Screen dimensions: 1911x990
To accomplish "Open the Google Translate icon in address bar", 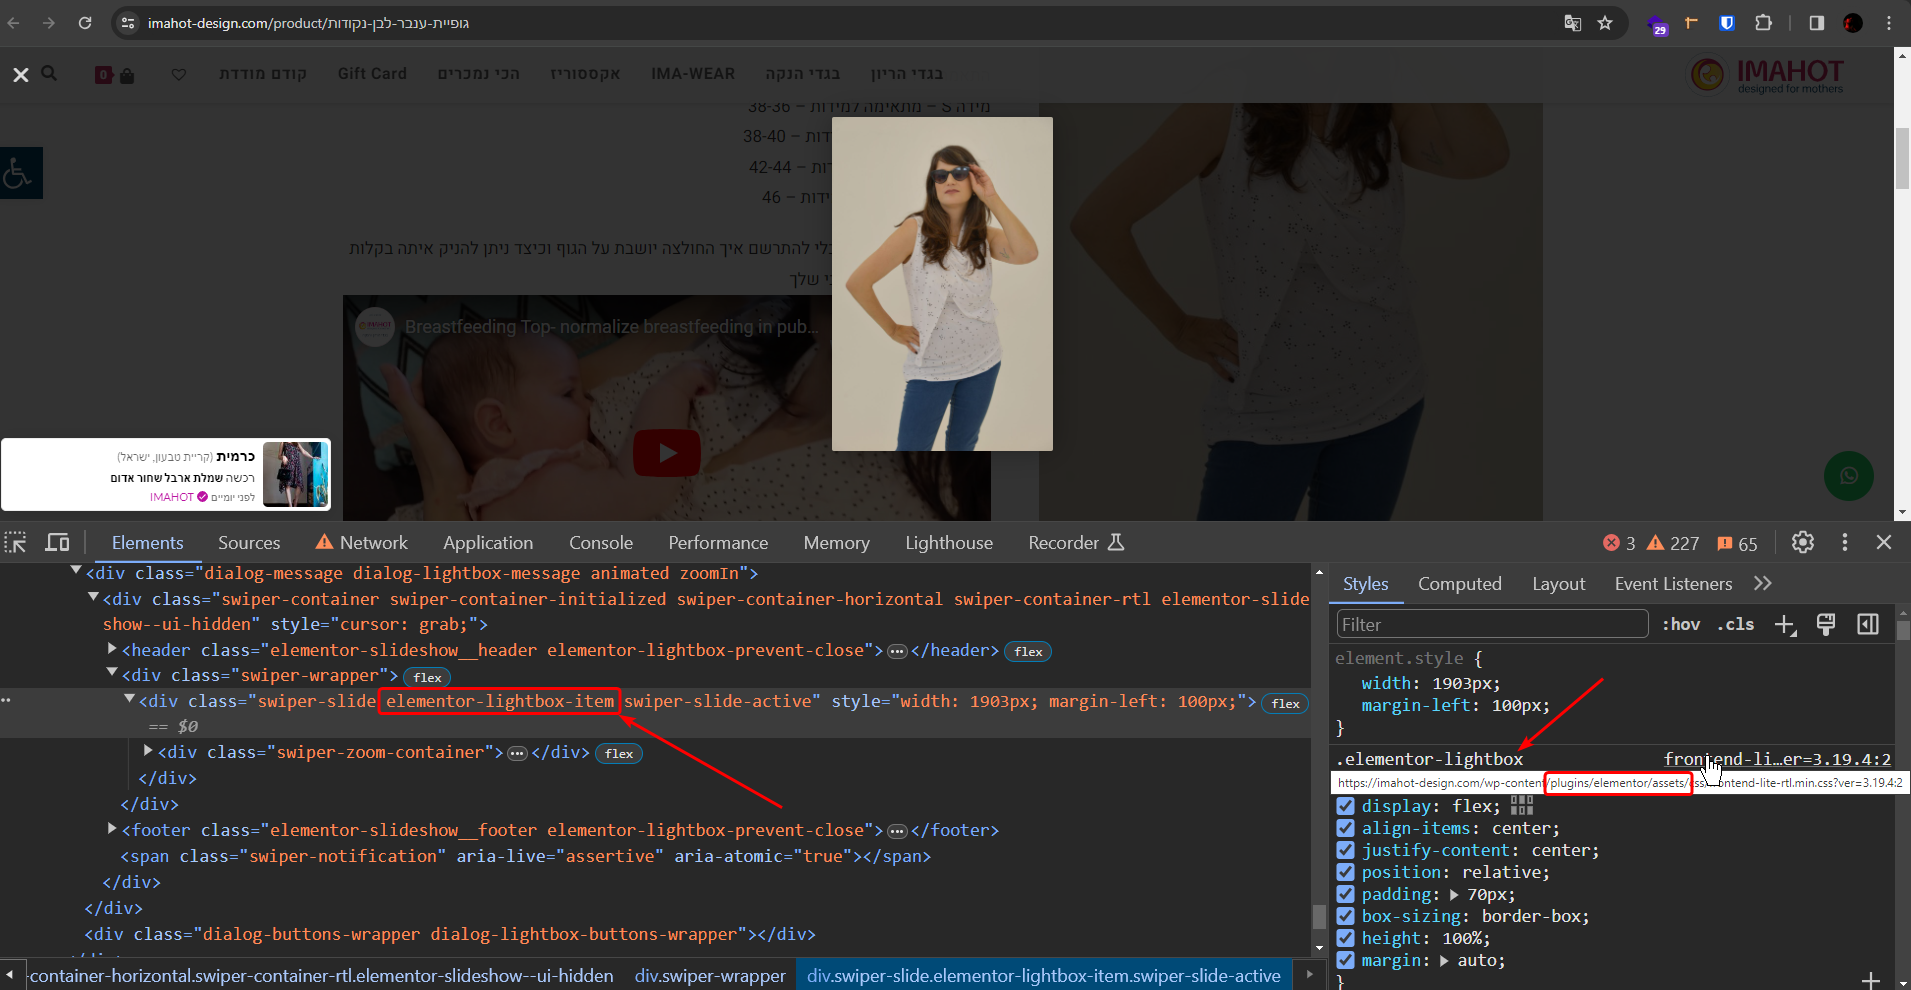I will 1573,23.
